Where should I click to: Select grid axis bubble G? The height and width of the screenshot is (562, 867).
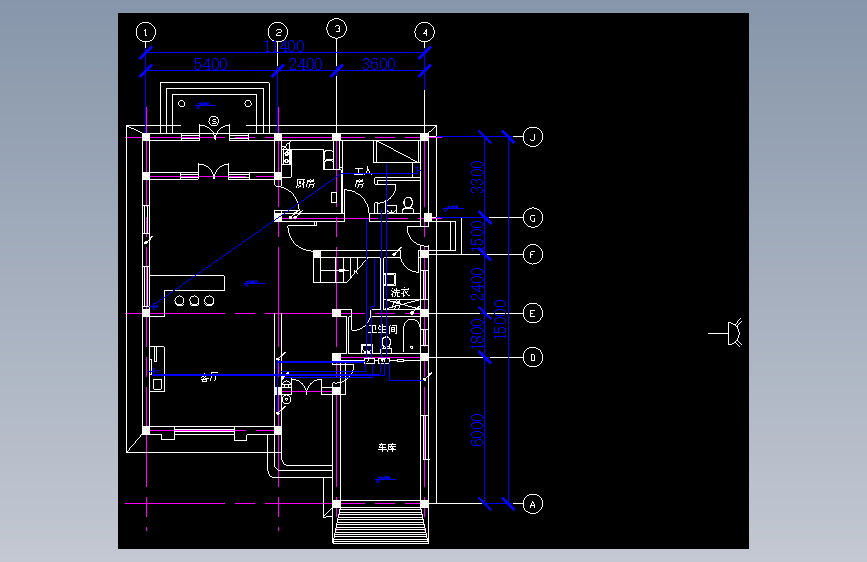click(533, 218)
